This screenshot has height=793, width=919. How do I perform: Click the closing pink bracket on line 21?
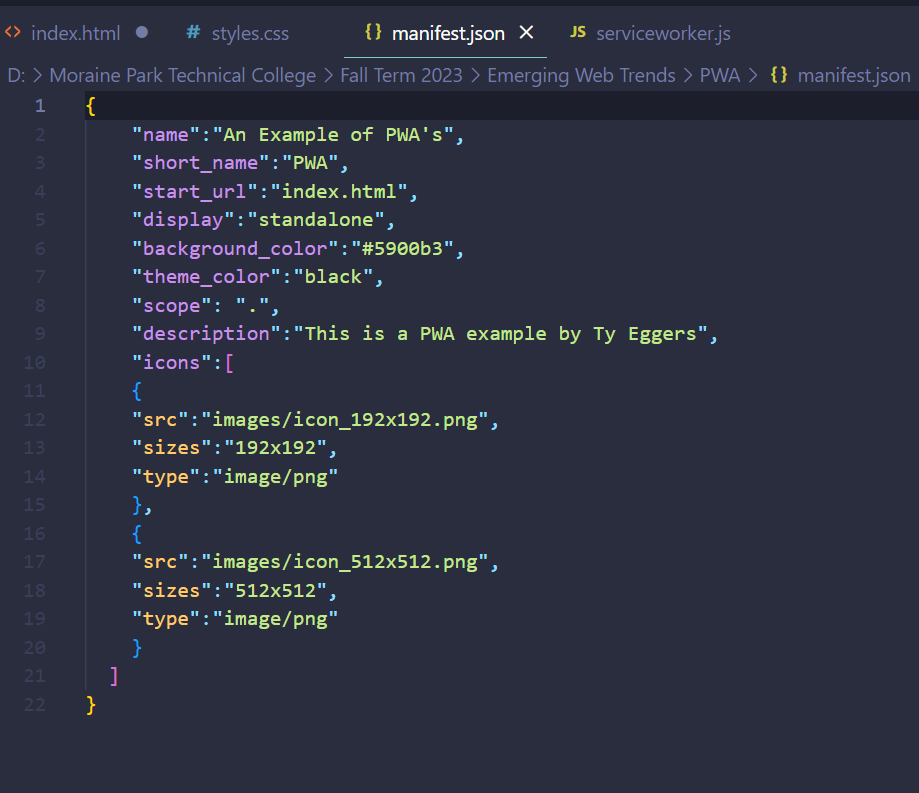[114, 676]
